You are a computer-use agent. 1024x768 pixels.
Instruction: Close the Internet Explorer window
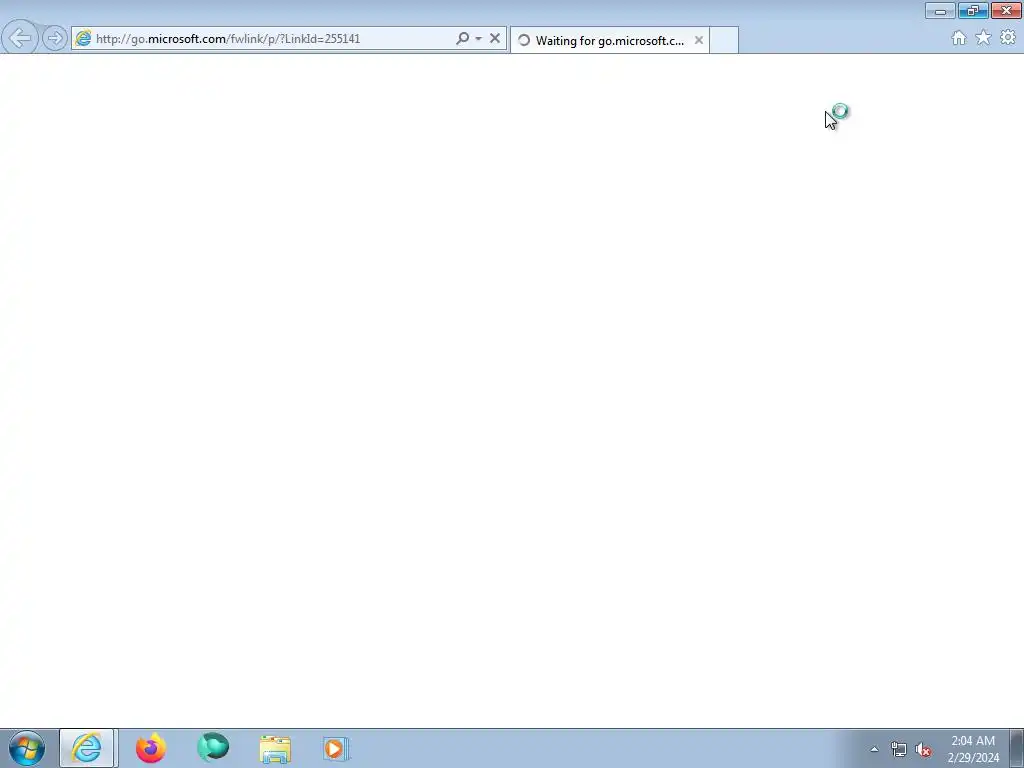[x=1006, y=10]
